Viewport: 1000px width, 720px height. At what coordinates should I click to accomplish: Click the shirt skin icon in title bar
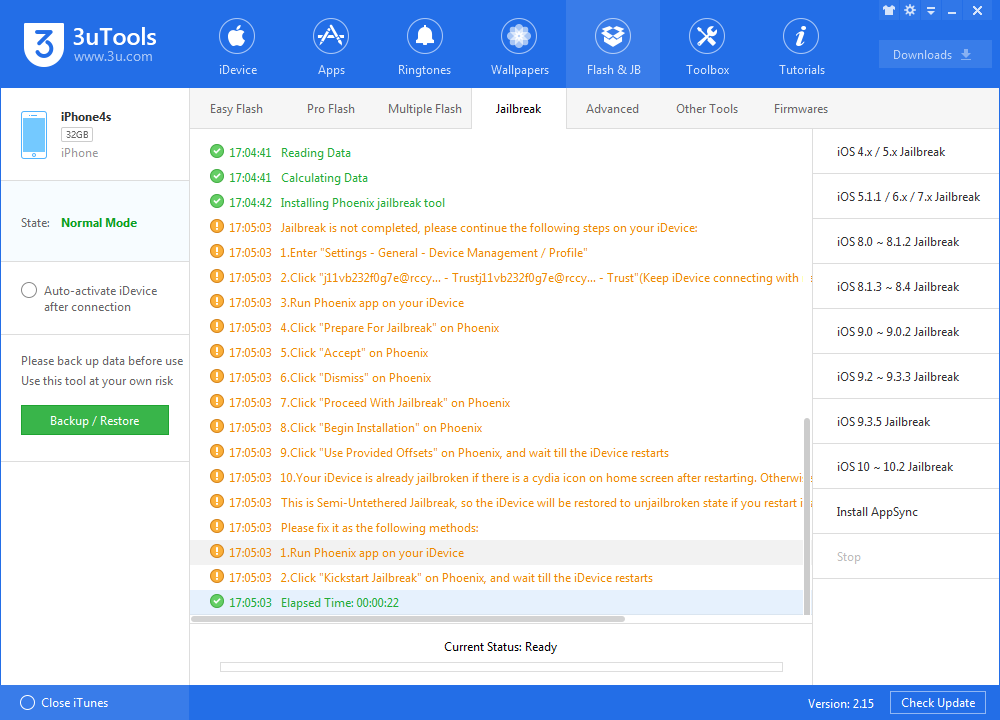[889, 10]
